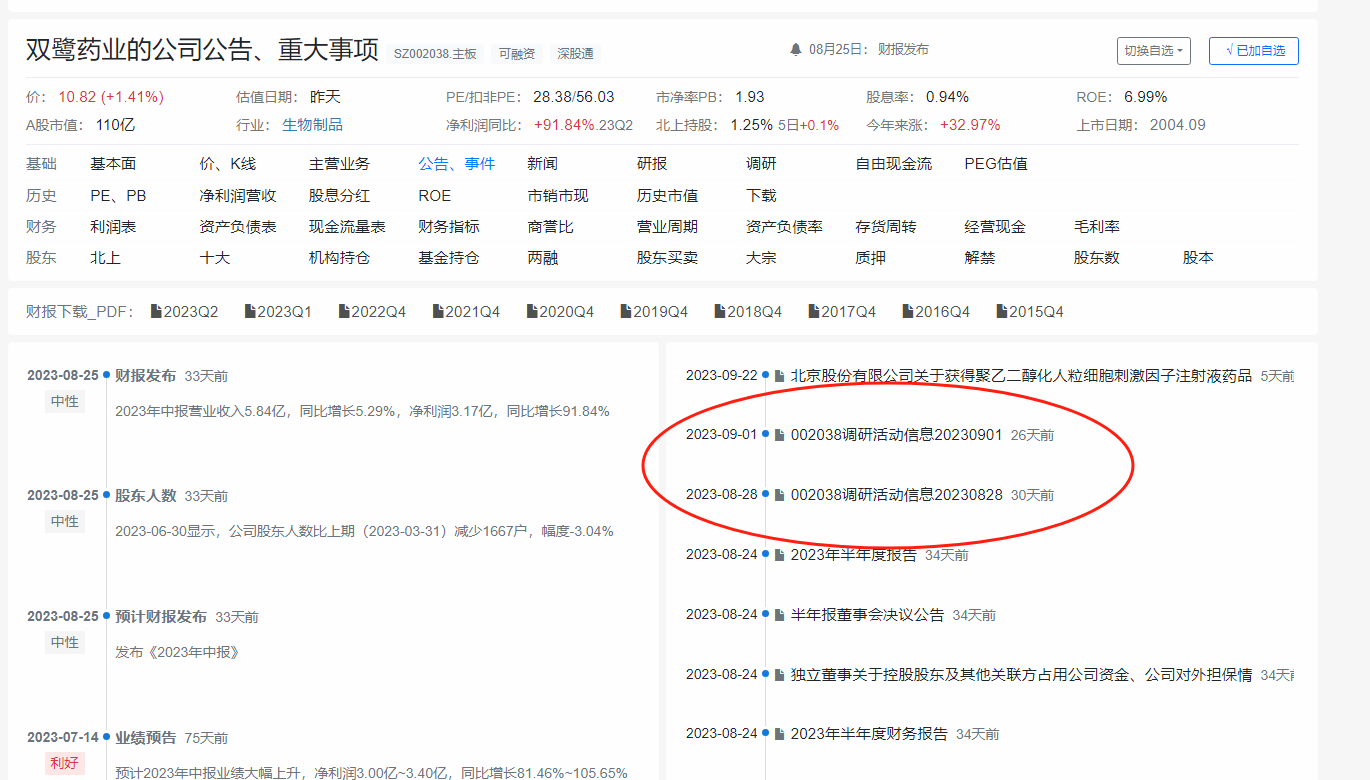Open 资产负债表 statement
Screen dimensions: 1370x780
tap(238, 227)
